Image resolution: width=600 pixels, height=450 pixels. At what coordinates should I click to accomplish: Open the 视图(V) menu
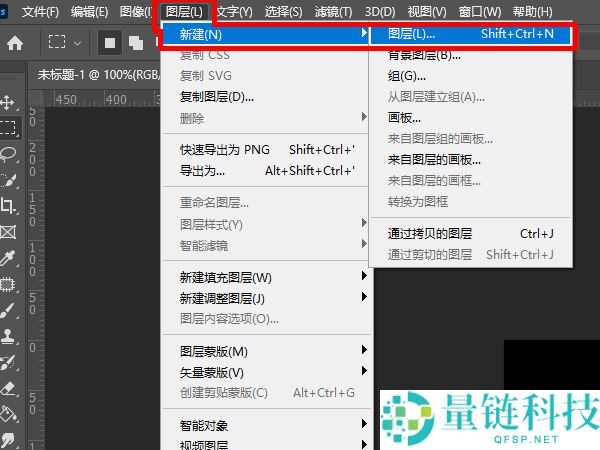(x=427, y=12)
